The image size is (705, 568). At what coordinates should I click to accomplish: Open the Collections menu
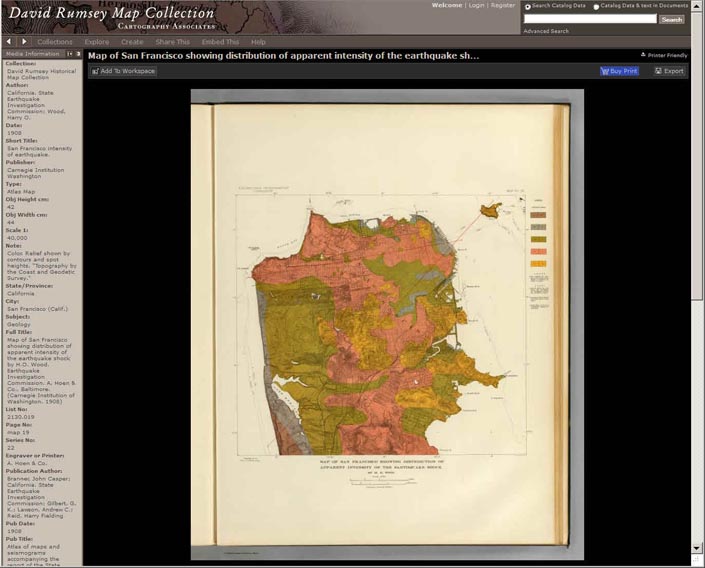[55, 42]
